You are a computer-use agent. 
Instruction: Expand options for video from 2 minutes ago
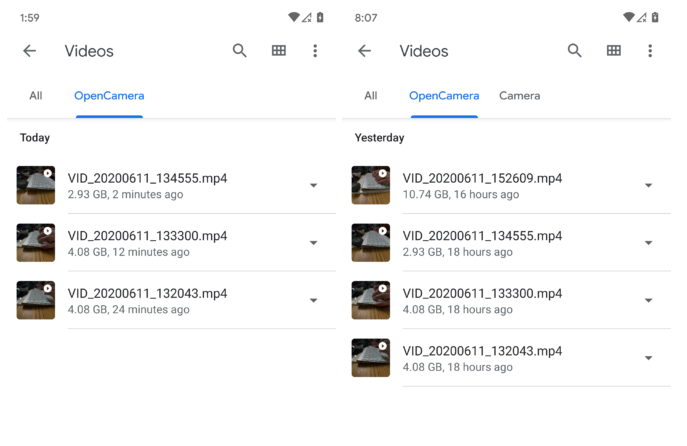coord(313,185)
